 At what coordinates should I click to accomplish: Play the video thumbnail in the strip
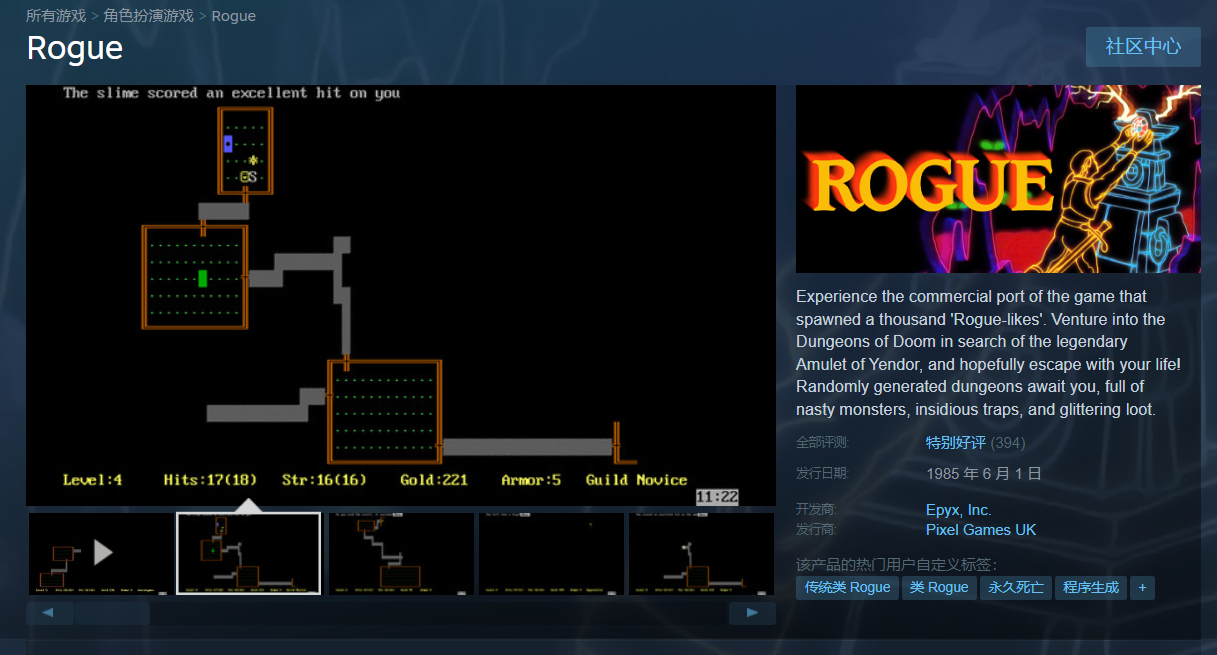(100, 553)
